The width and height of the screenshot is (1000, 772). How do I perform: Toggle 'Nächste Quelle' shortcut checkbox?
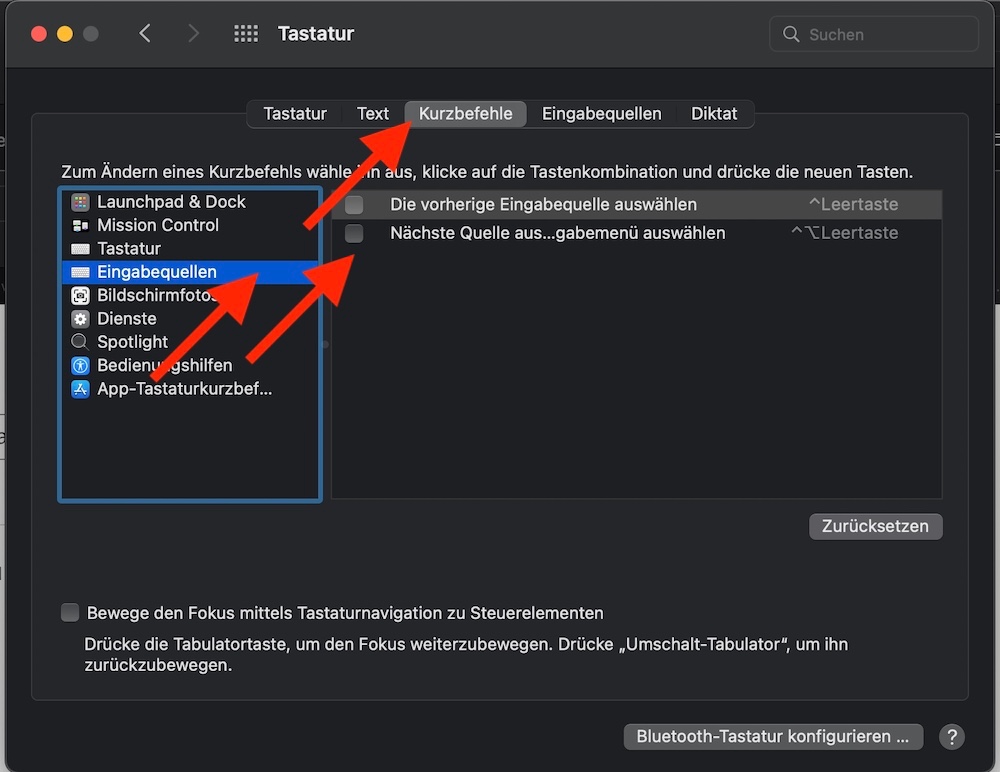(354, 234)
